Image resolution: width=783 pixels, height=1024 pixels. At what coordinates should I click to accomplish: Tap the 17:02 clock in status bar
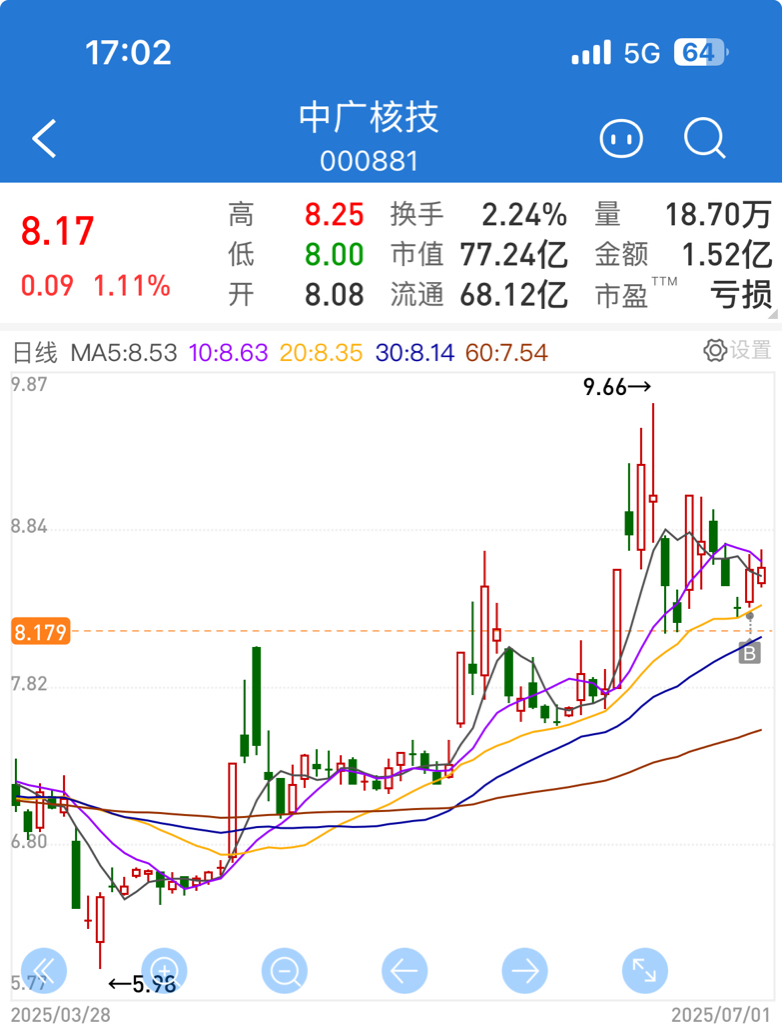[x=128, y=53]
